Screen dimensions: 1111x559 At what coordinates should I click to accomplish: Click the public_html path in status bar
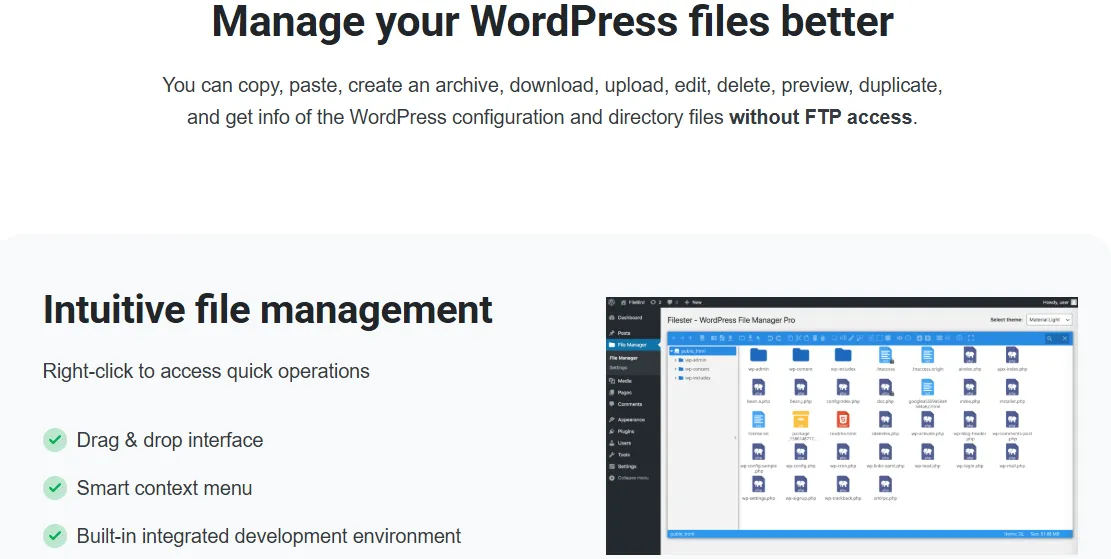click(680, 533)
